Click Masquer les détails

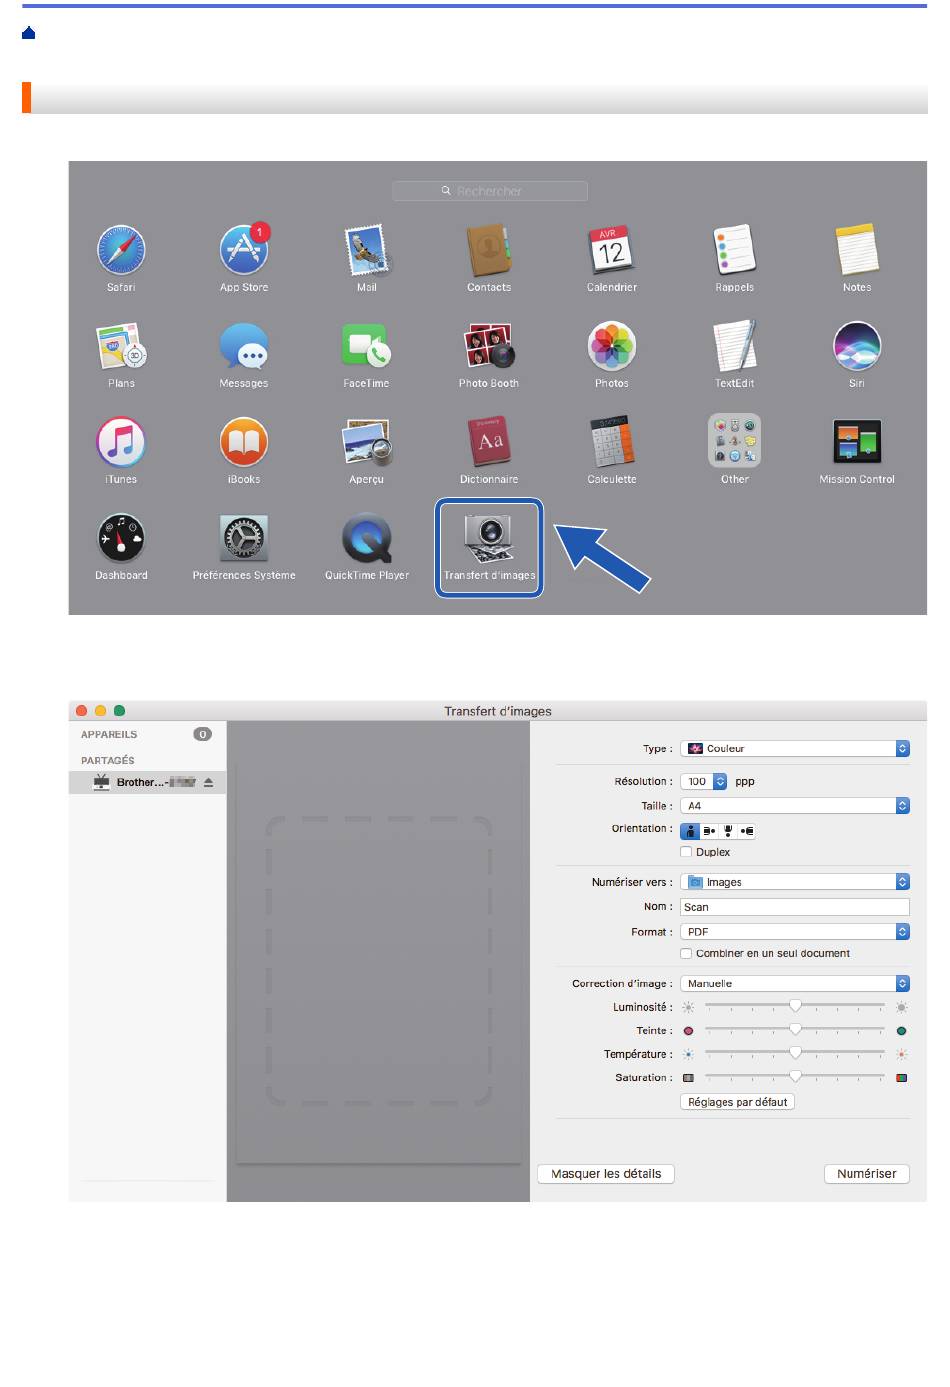tap(606, 1174)
